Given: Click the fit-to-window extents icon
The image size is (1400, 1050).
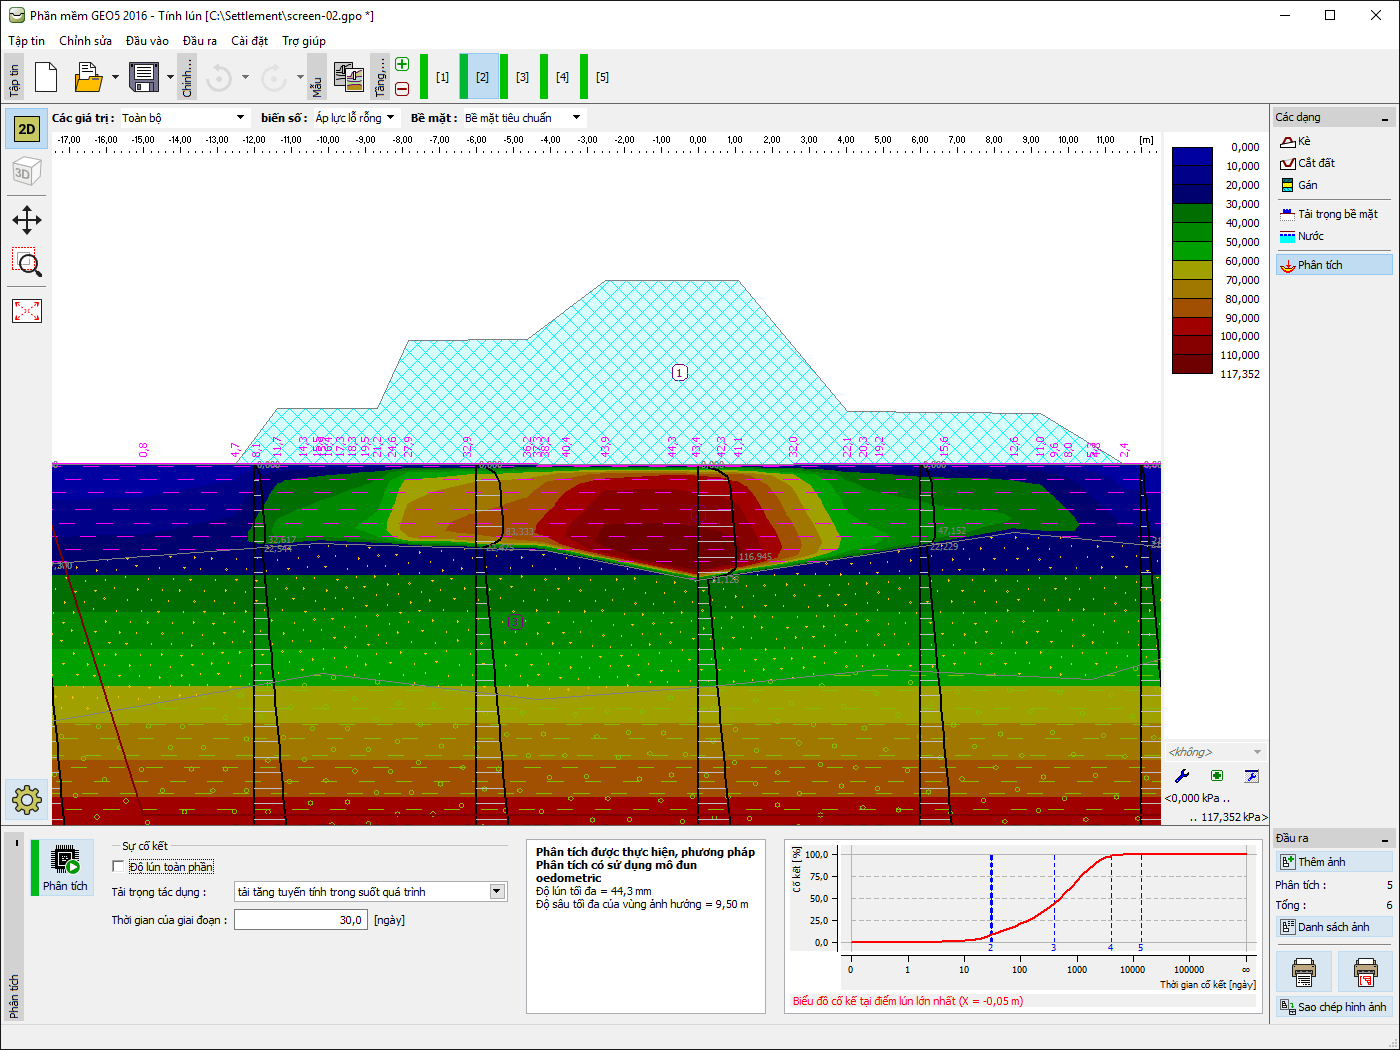Looking at the screenshot, I should [x=27, y=311].
